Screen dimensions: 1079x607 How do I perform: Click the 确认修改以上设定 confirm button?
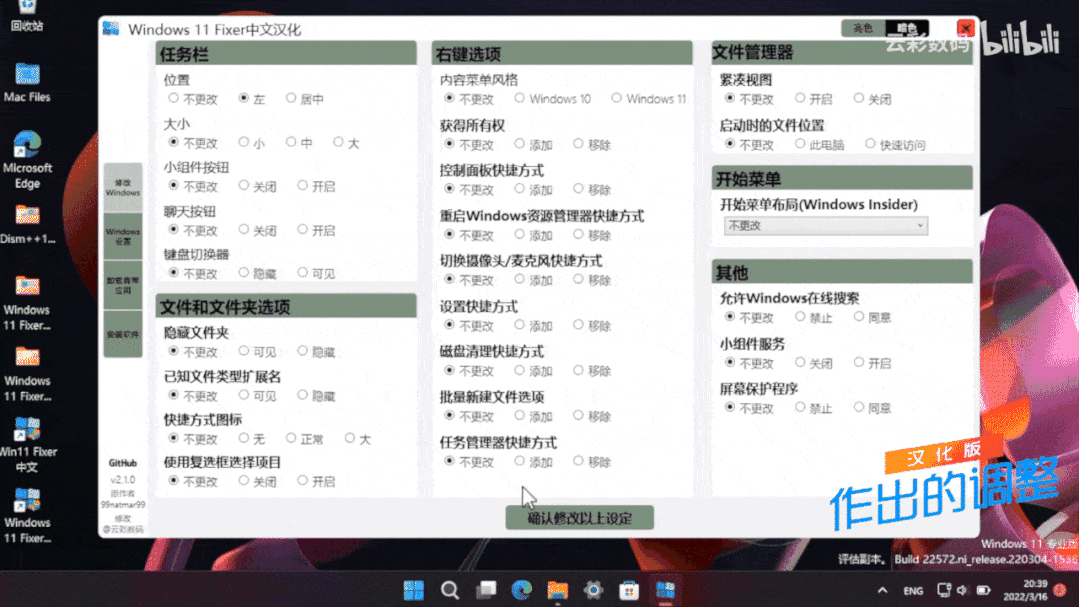pos(579,518)
